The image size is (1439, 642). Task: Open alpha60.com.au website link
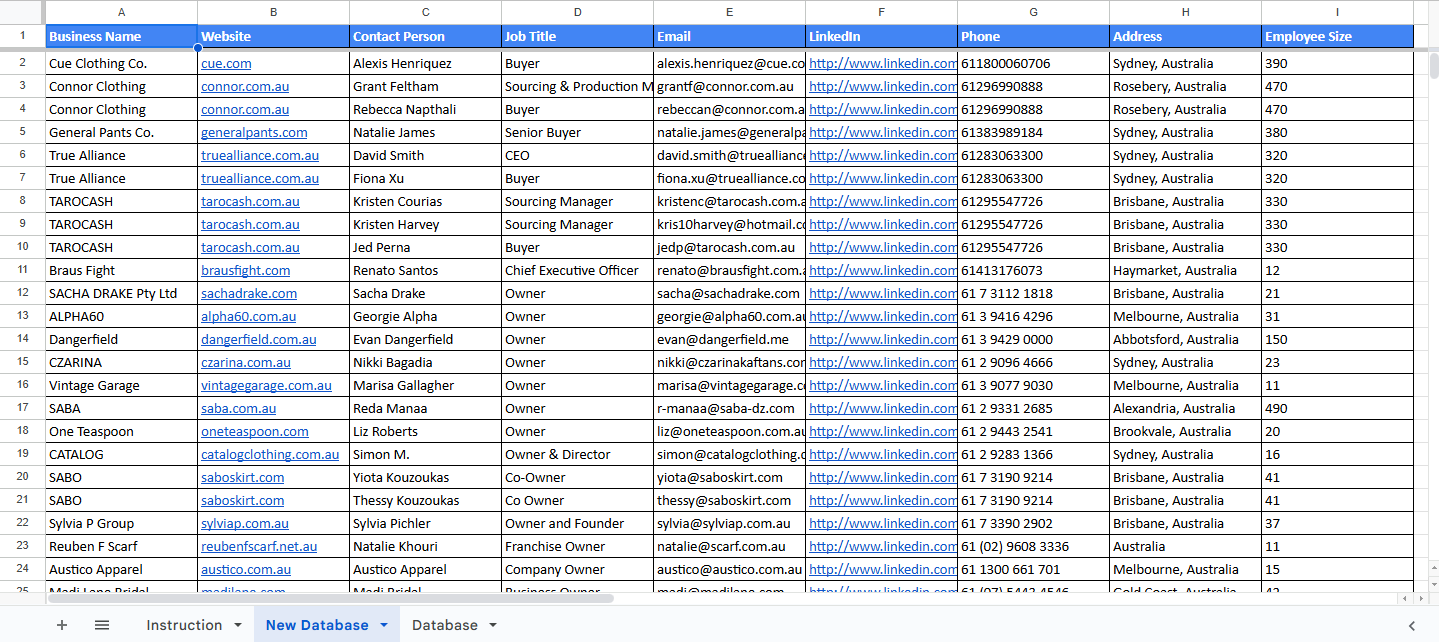pyautogui.click(x=248, y=316)
